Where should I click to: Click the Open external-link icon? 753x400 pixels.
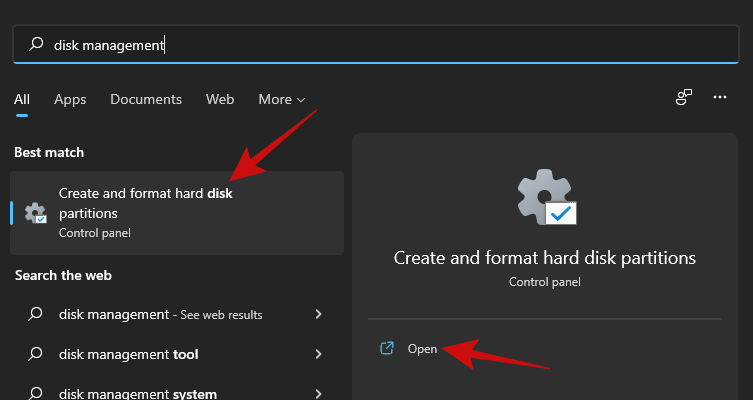coord(387,349)
